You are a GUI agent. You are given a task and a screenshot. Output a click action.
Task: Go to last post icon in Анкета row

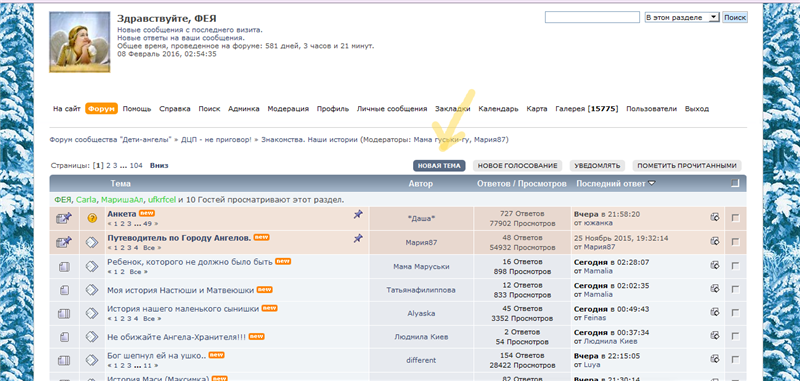[715, 217]
